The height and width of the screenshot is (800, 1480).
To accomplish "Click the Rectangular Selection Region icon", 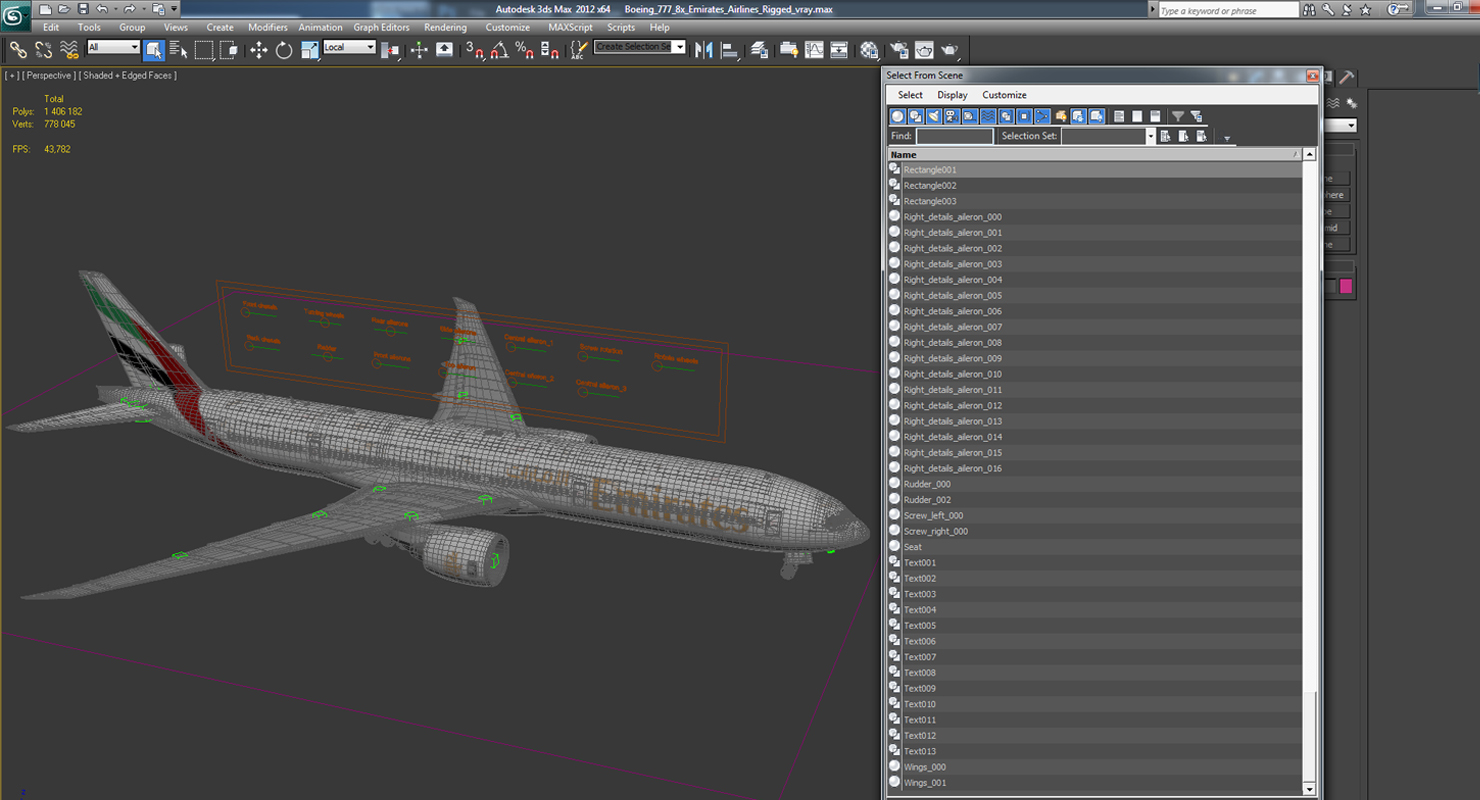I will 204,50.
